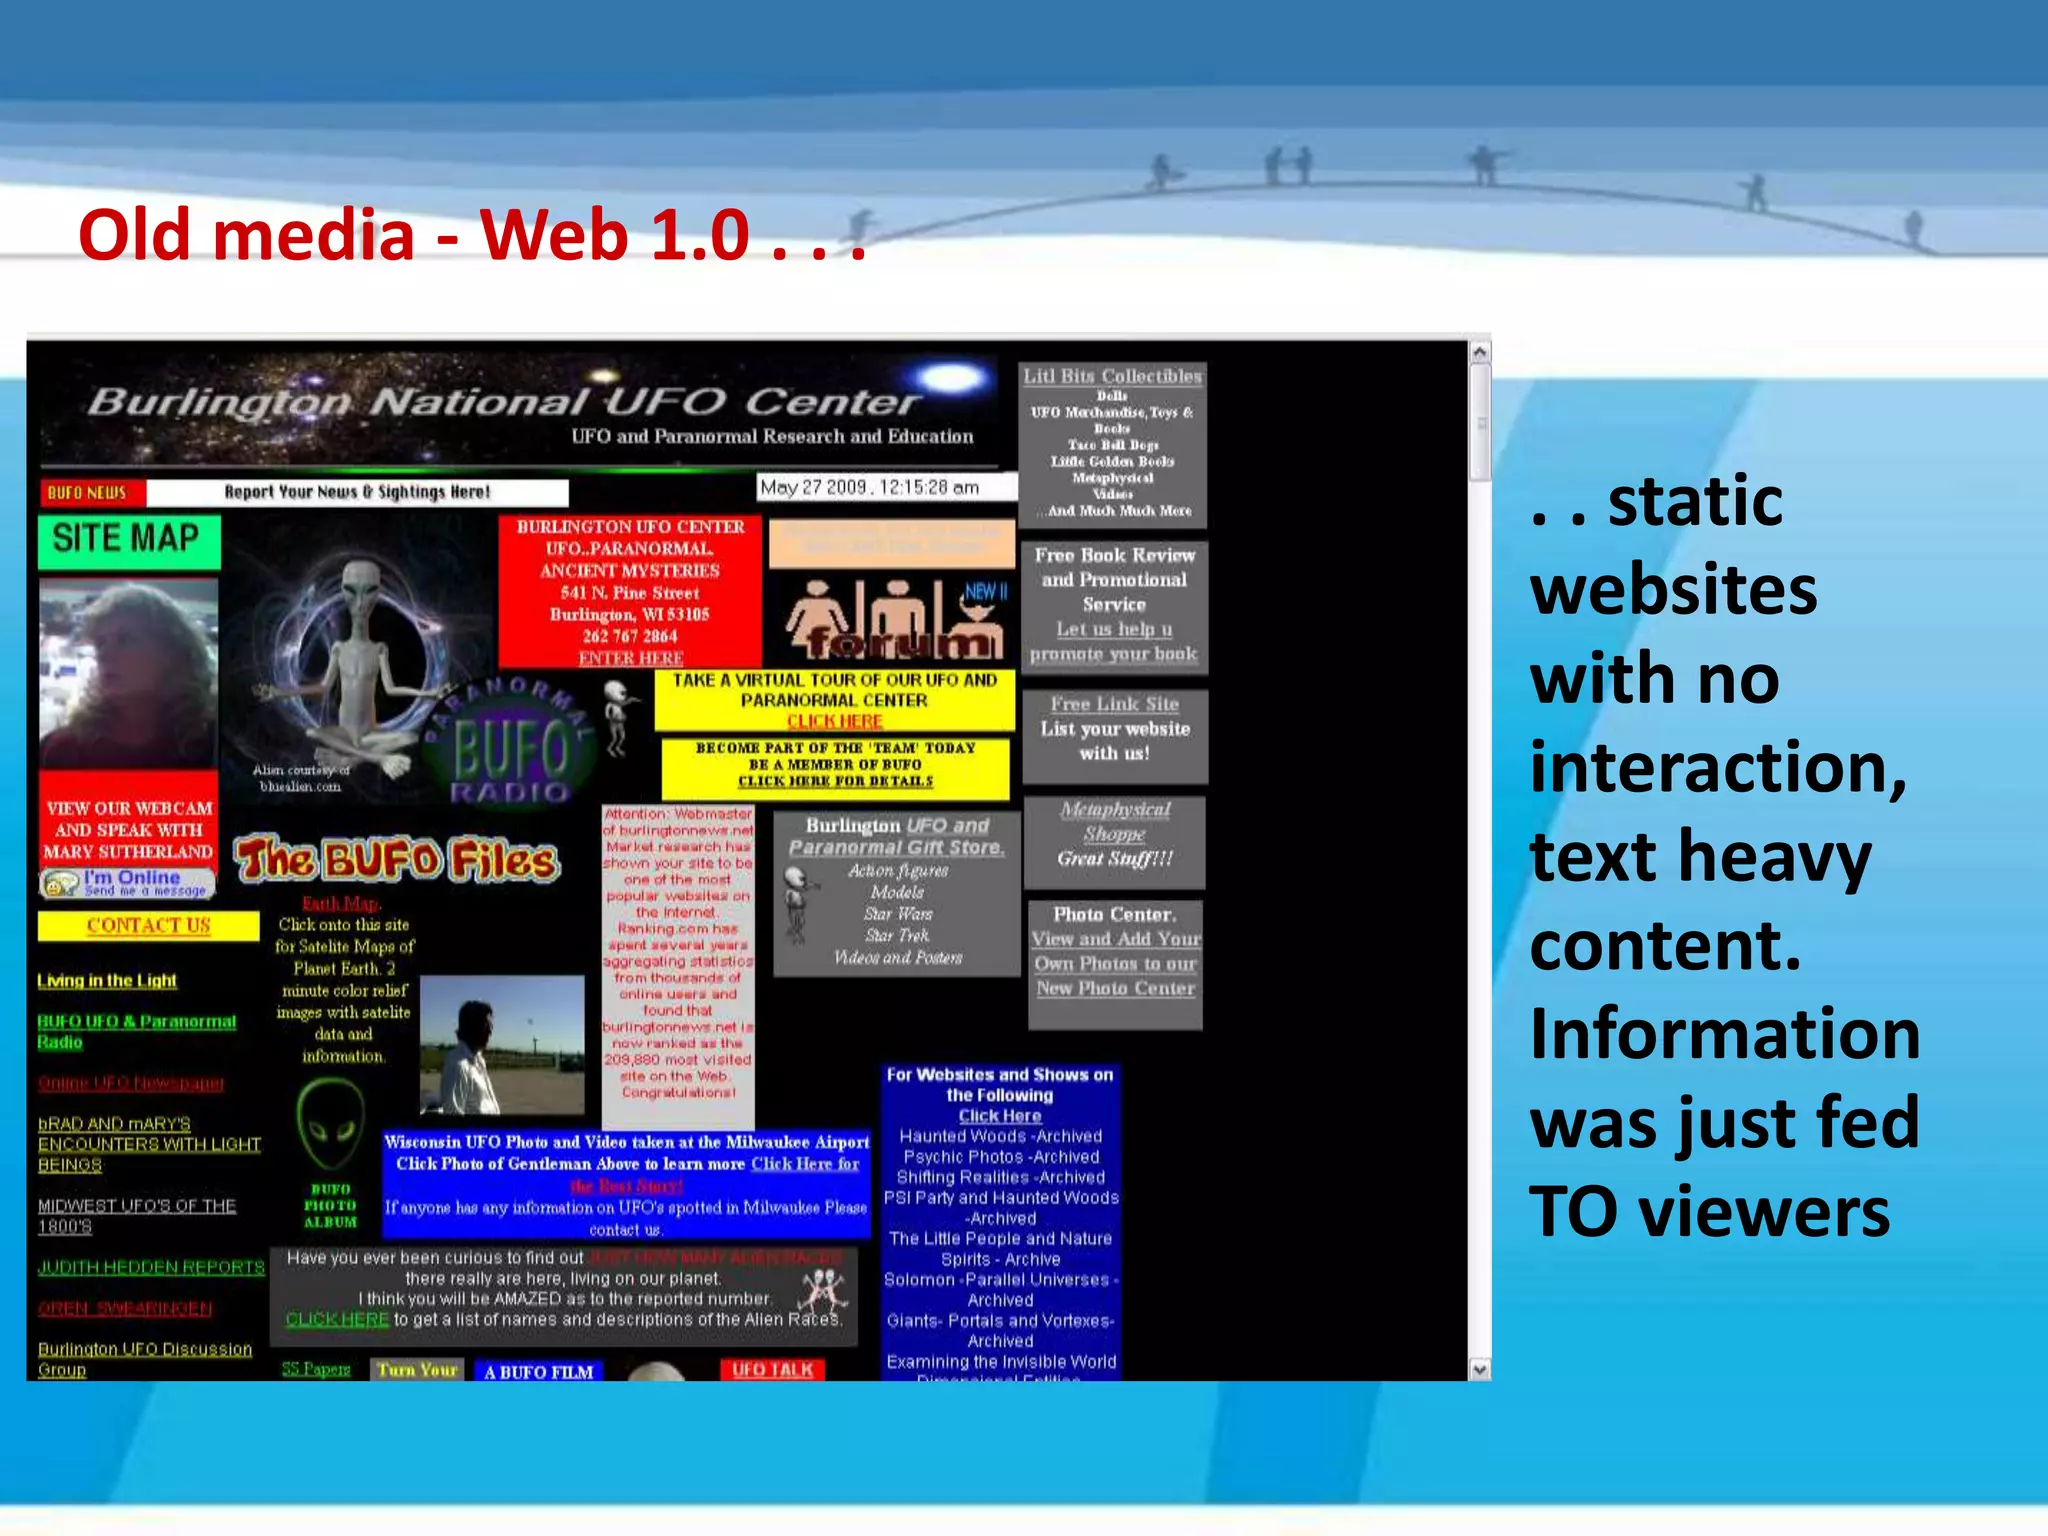The image size is (2048, 1536).
Task: Click 'CLICK HERE' under virtual tour banner
Action: (834, 722)
